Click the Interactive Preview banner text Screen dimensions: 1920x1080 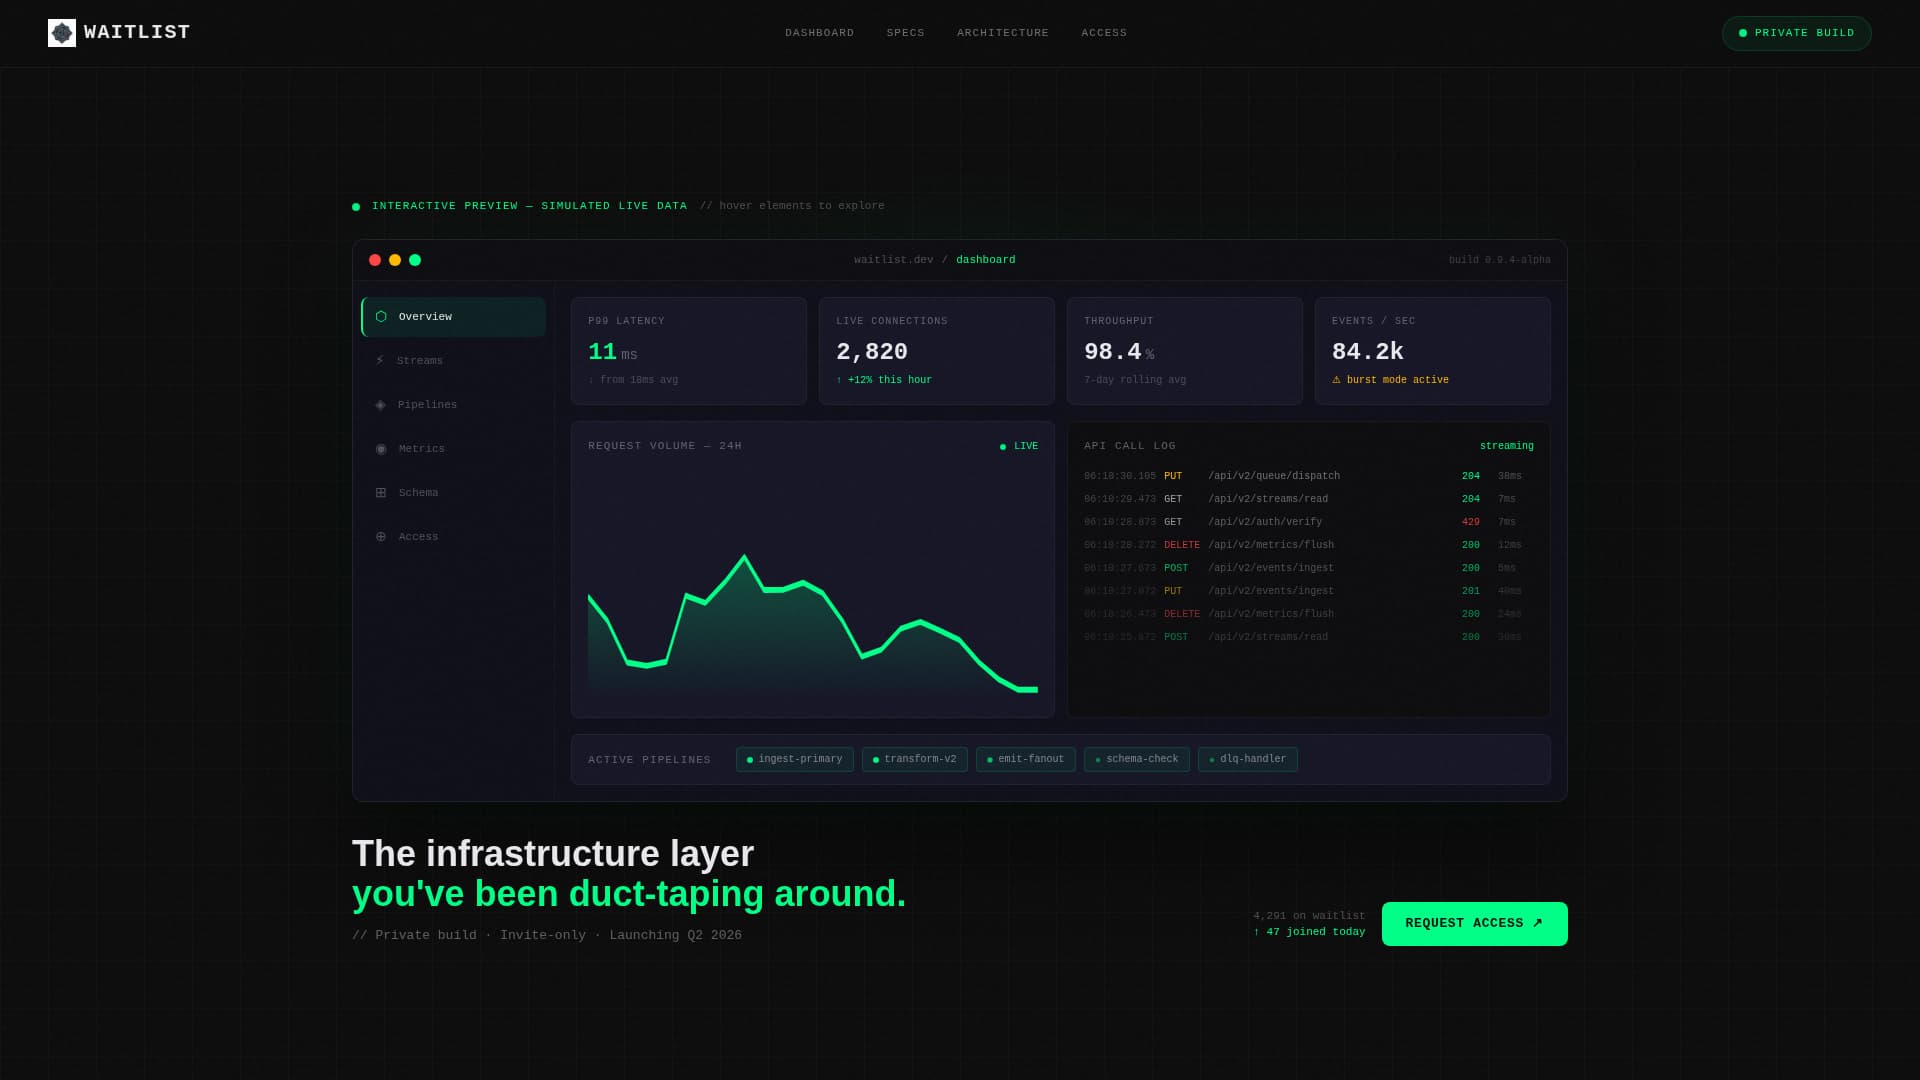(529, 207)
